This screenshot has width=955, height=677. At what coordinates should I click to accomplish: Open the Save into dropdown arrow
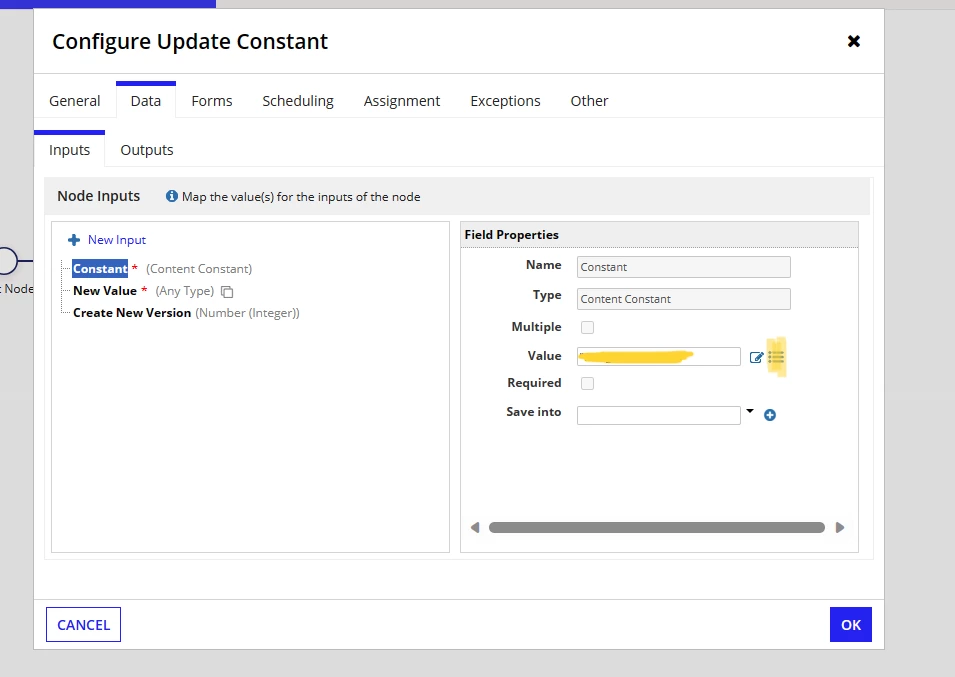click(750, 412)
